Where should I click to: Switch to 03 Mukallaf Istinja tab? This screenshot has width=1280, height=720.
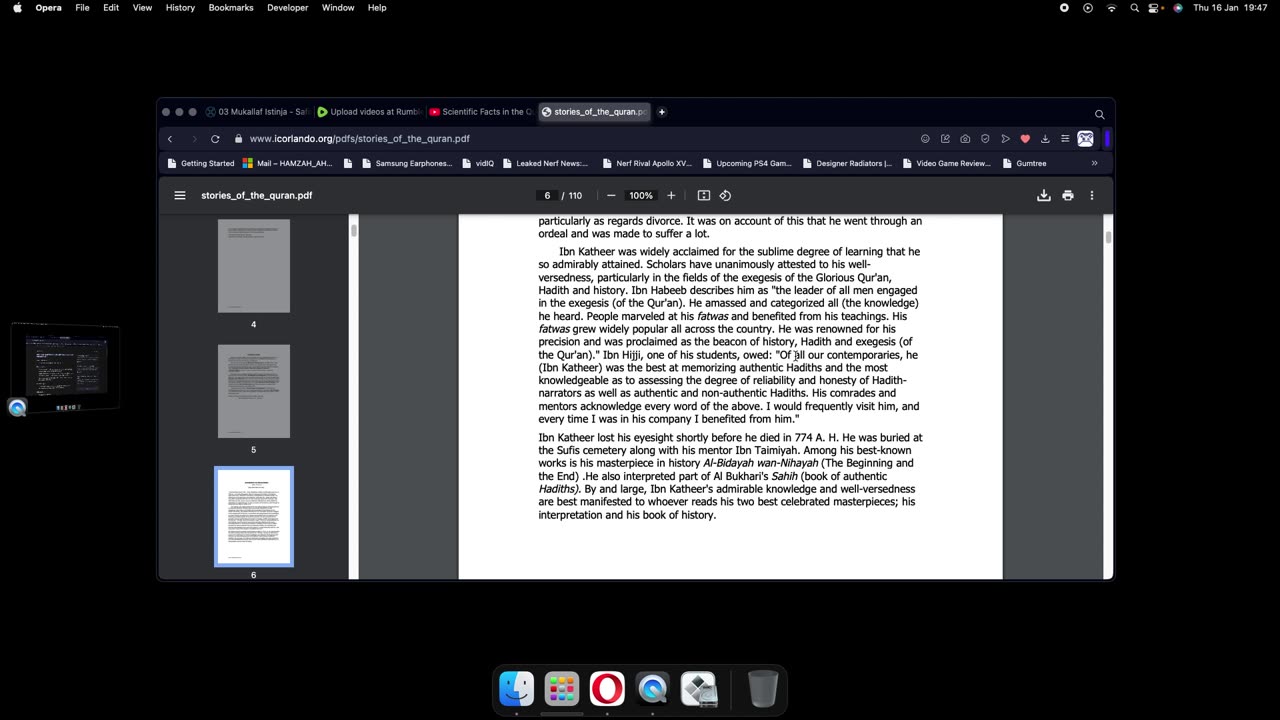pos(256,112)
